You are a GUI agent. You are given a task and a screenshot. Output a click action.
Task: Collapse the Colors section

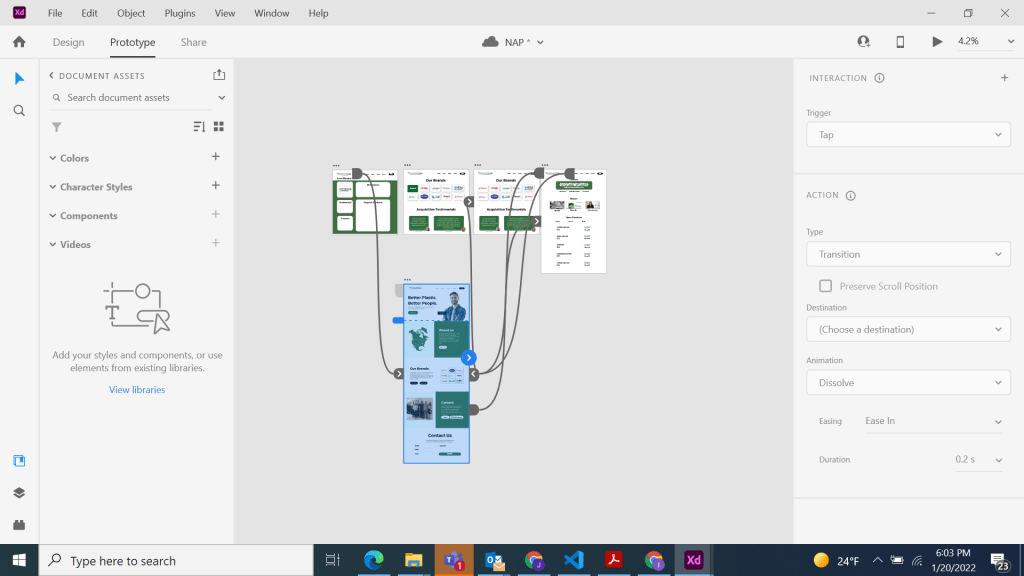coord(53,158)
